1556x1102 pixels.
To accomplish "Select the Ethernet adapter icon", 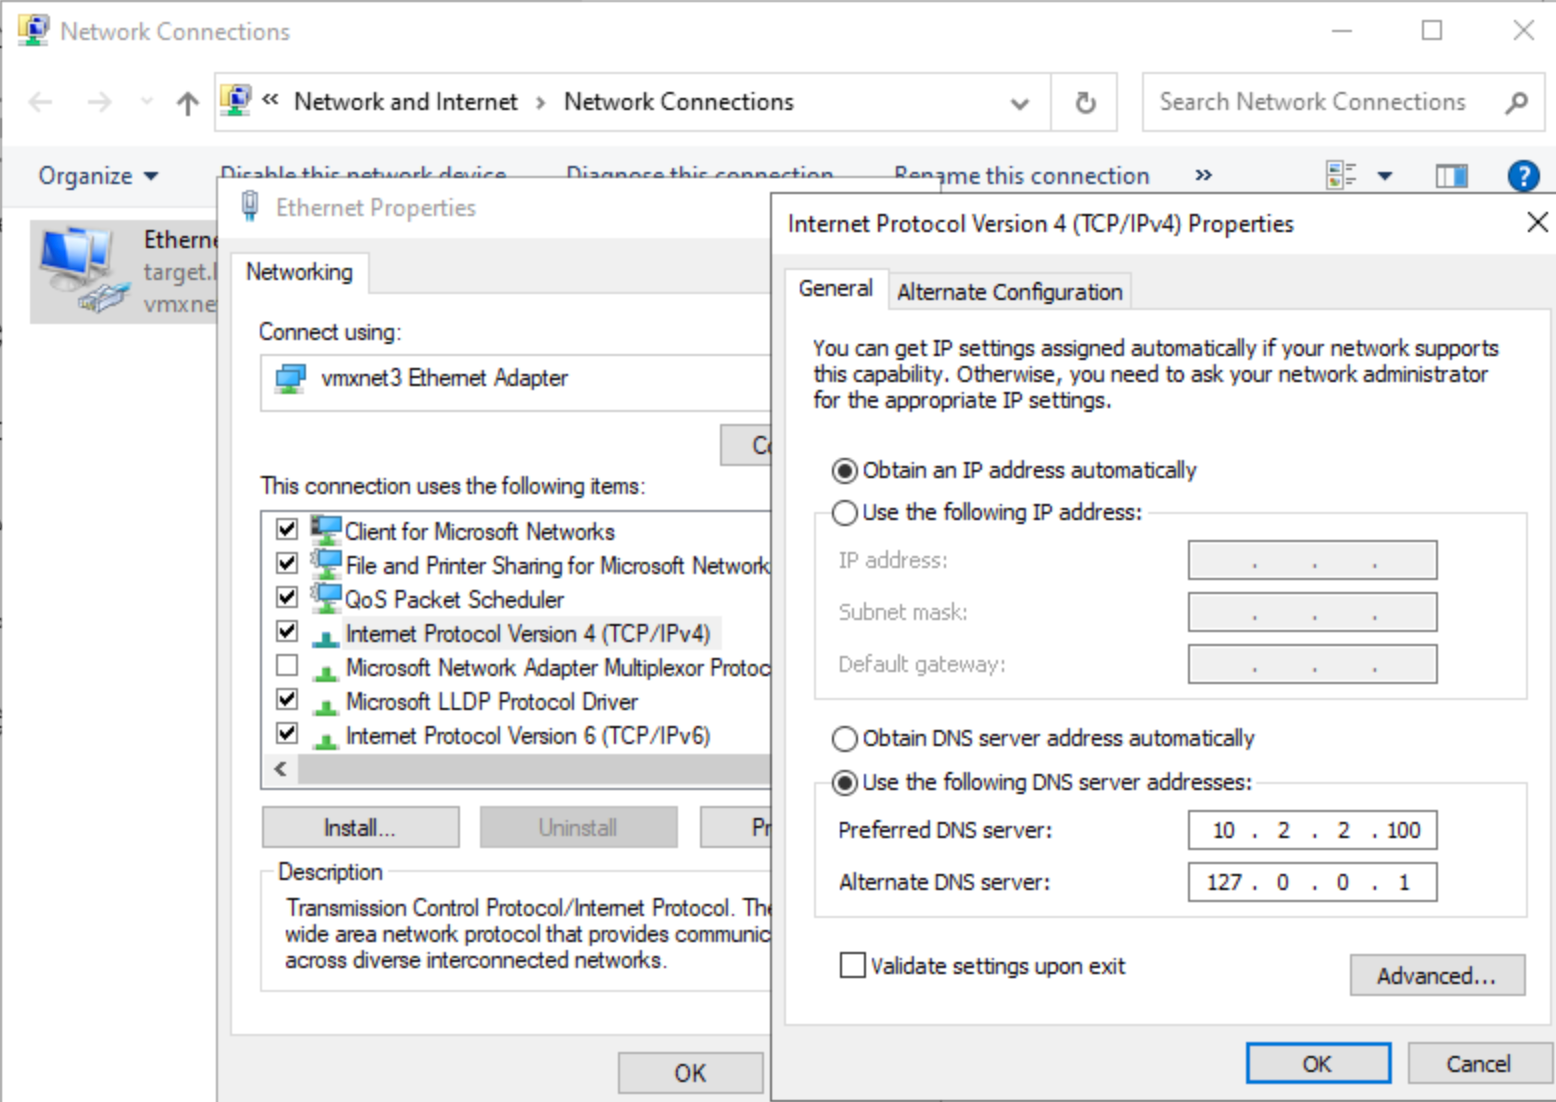I will coord(82,270).
